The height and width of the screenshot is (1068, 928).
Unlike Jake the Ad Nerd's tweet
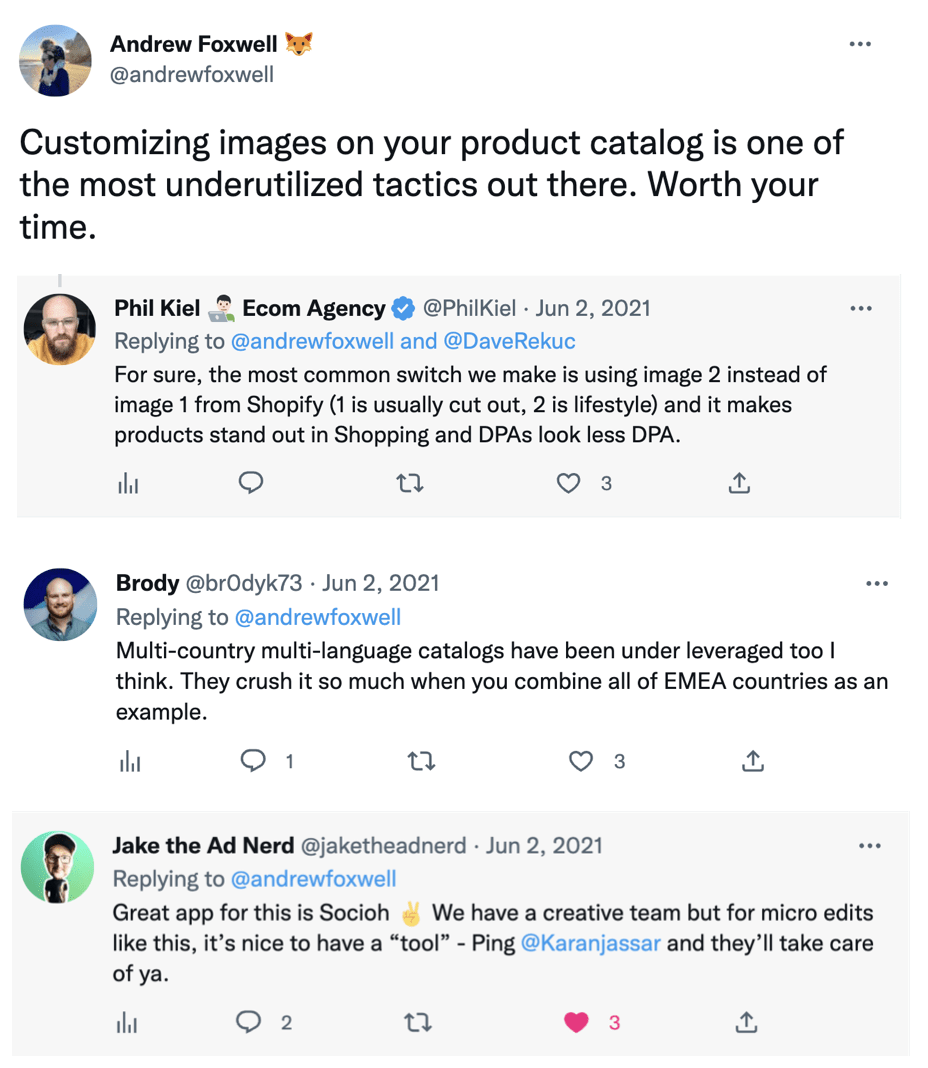click(x=576, y=1022)
